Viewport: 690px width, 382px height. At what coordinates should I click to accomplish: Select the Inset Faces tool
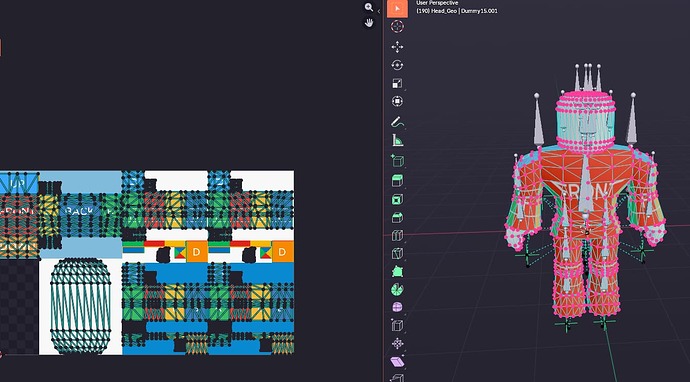397,199
